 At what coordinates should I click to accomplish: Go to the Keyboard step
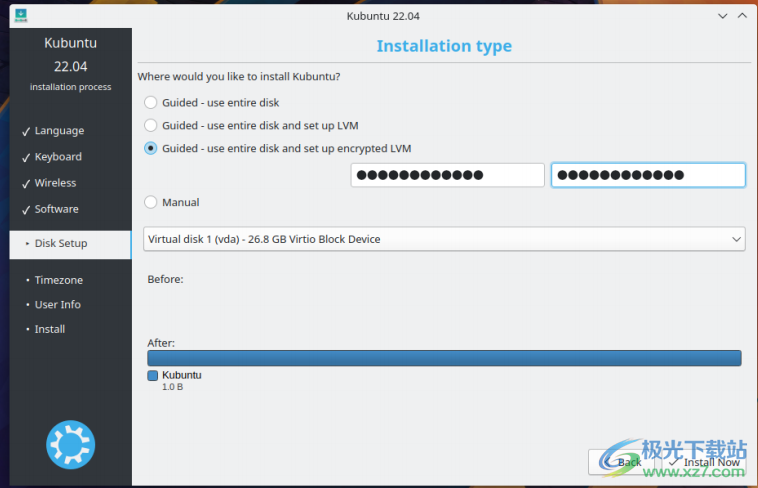[x=58, y=157]
